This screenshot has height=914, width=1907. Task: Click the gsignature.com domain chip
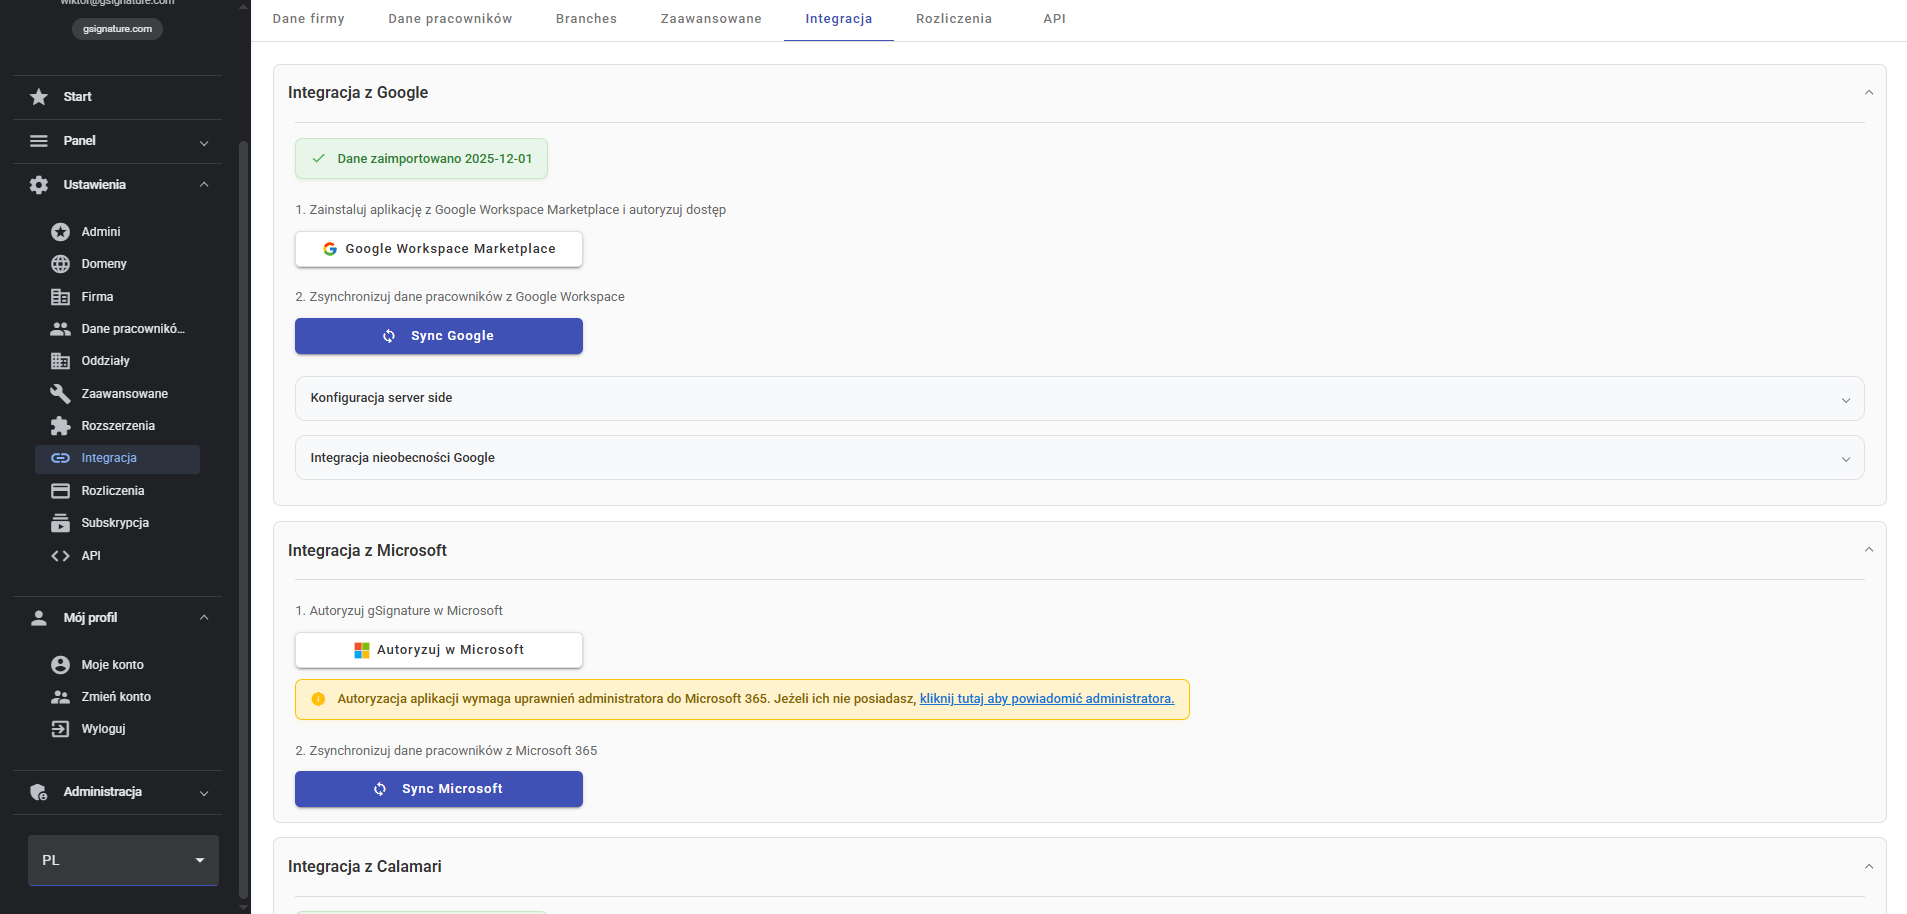click(117, 29)
